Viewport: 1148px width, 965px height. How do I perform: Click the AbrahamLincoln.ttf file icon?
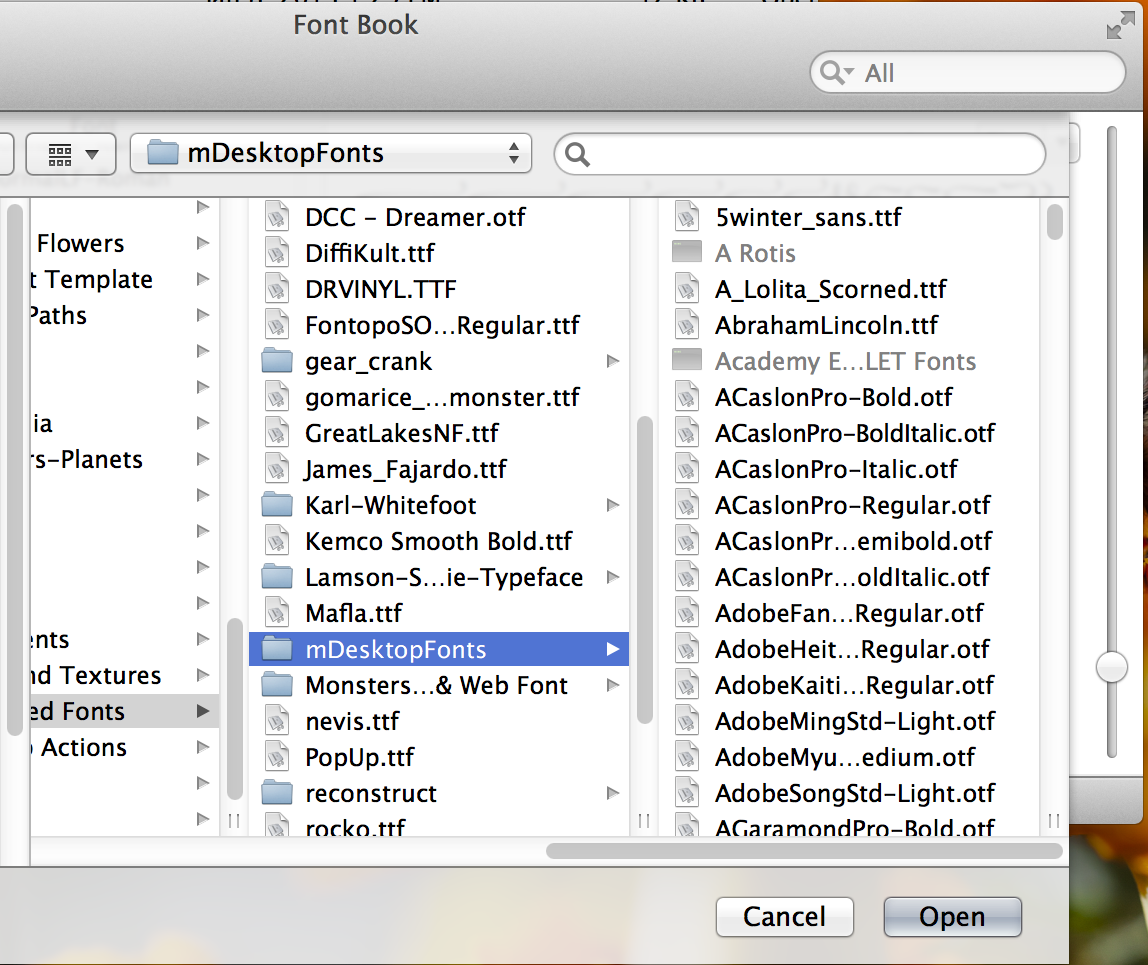(x=687, y=324)
